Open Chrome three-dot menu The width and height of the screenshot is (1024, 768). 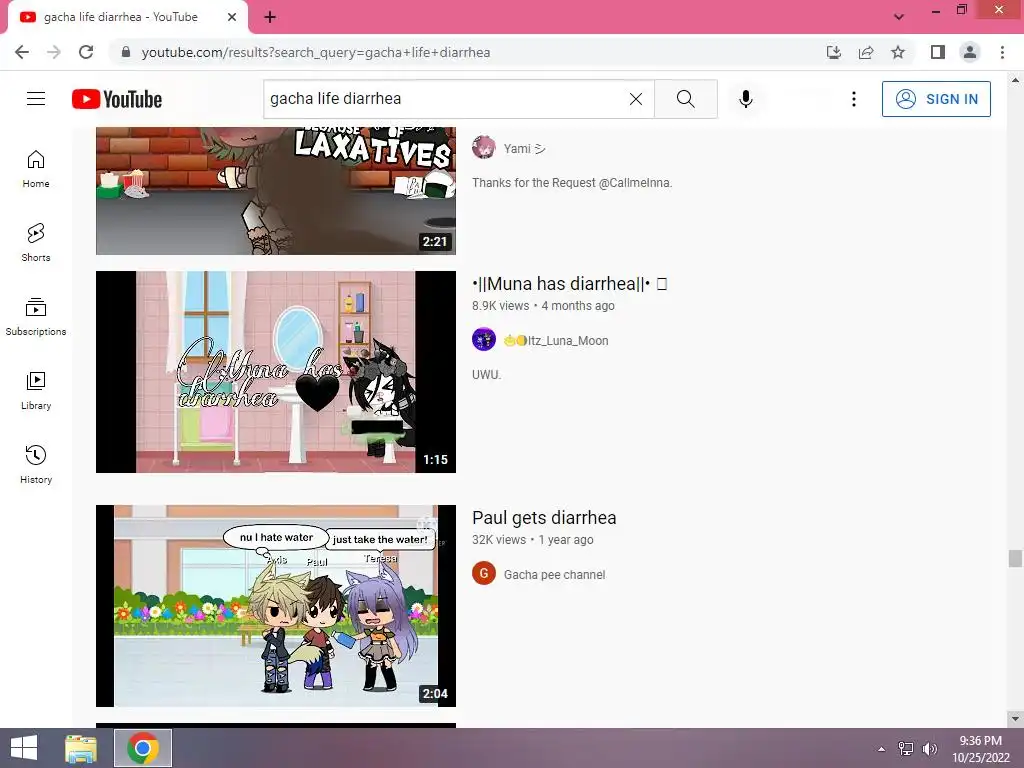[x=1002, y=52]
